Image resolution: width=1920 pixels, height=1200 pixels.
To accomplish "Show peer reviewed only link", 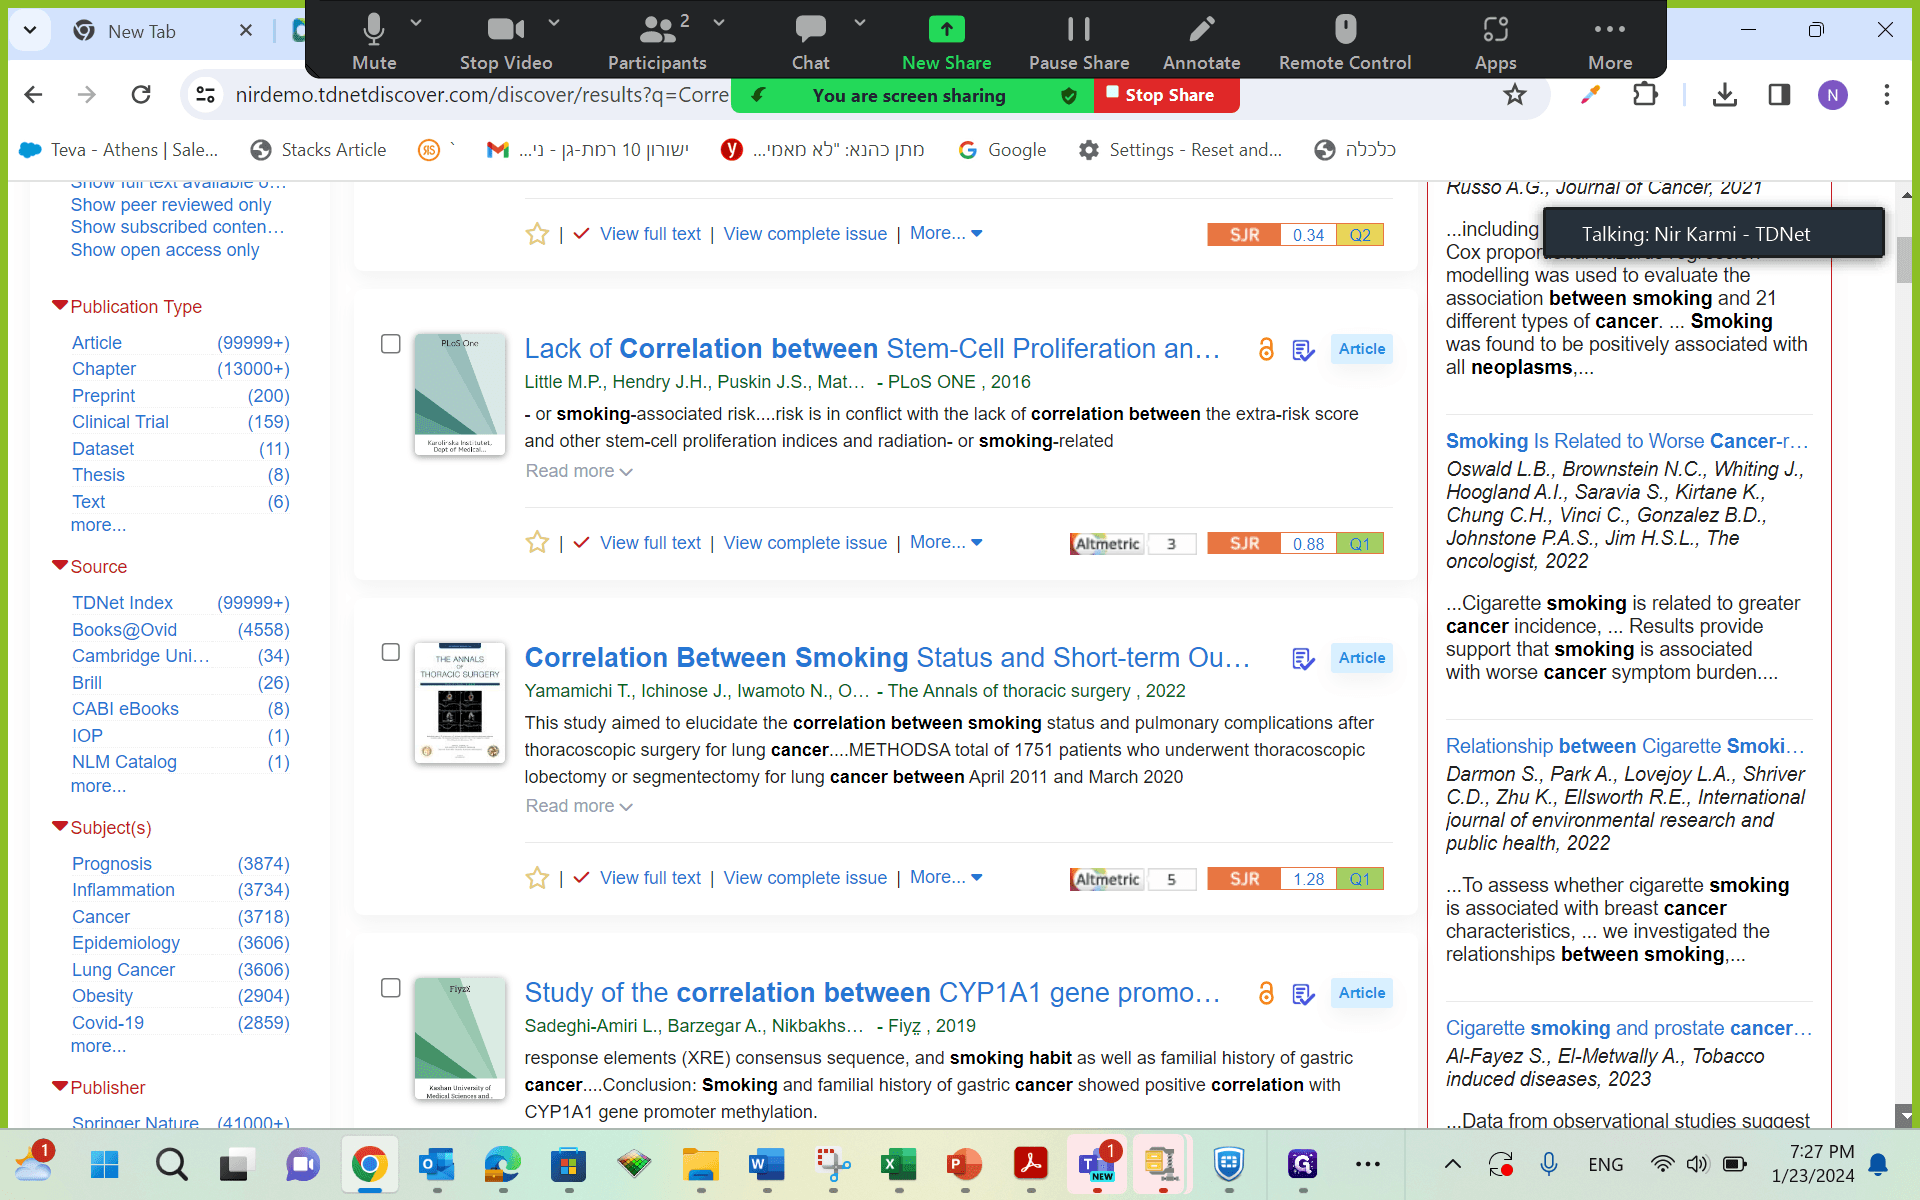I will (171, 205).
